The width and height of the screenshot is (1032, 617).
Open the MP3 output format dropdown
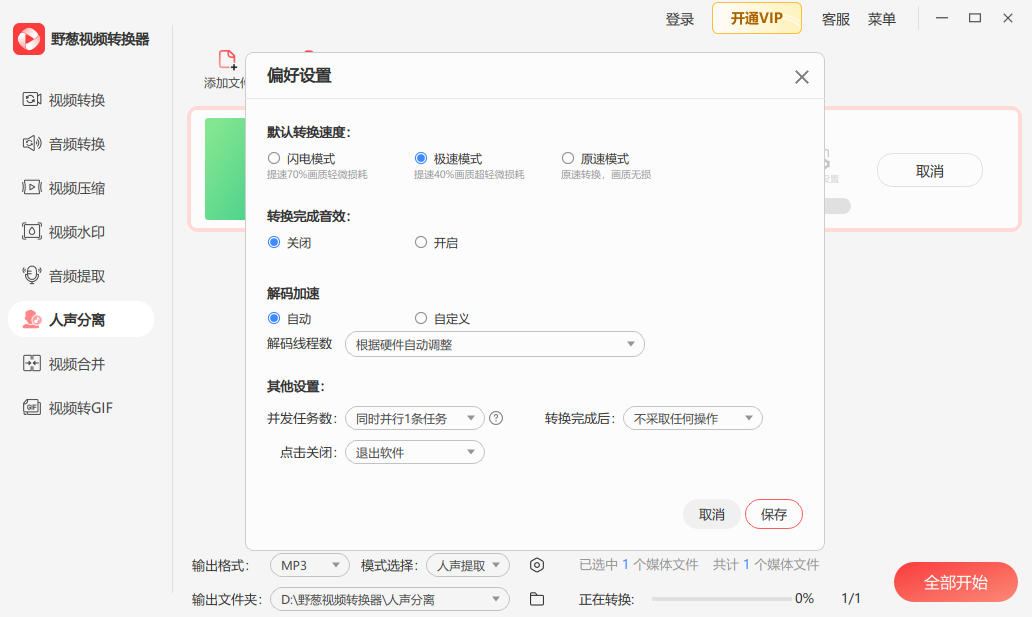[310, 565]
